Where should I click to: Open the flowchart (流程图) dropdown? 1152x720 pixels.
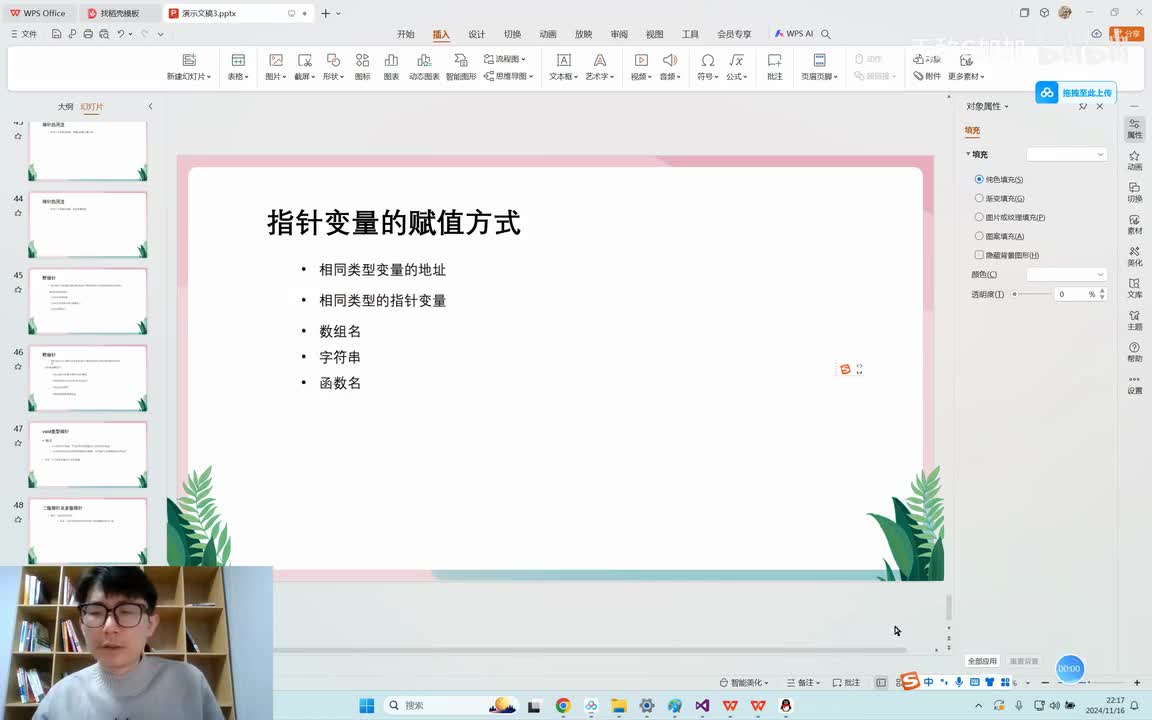pyautogui.click(x=505, y=59)
